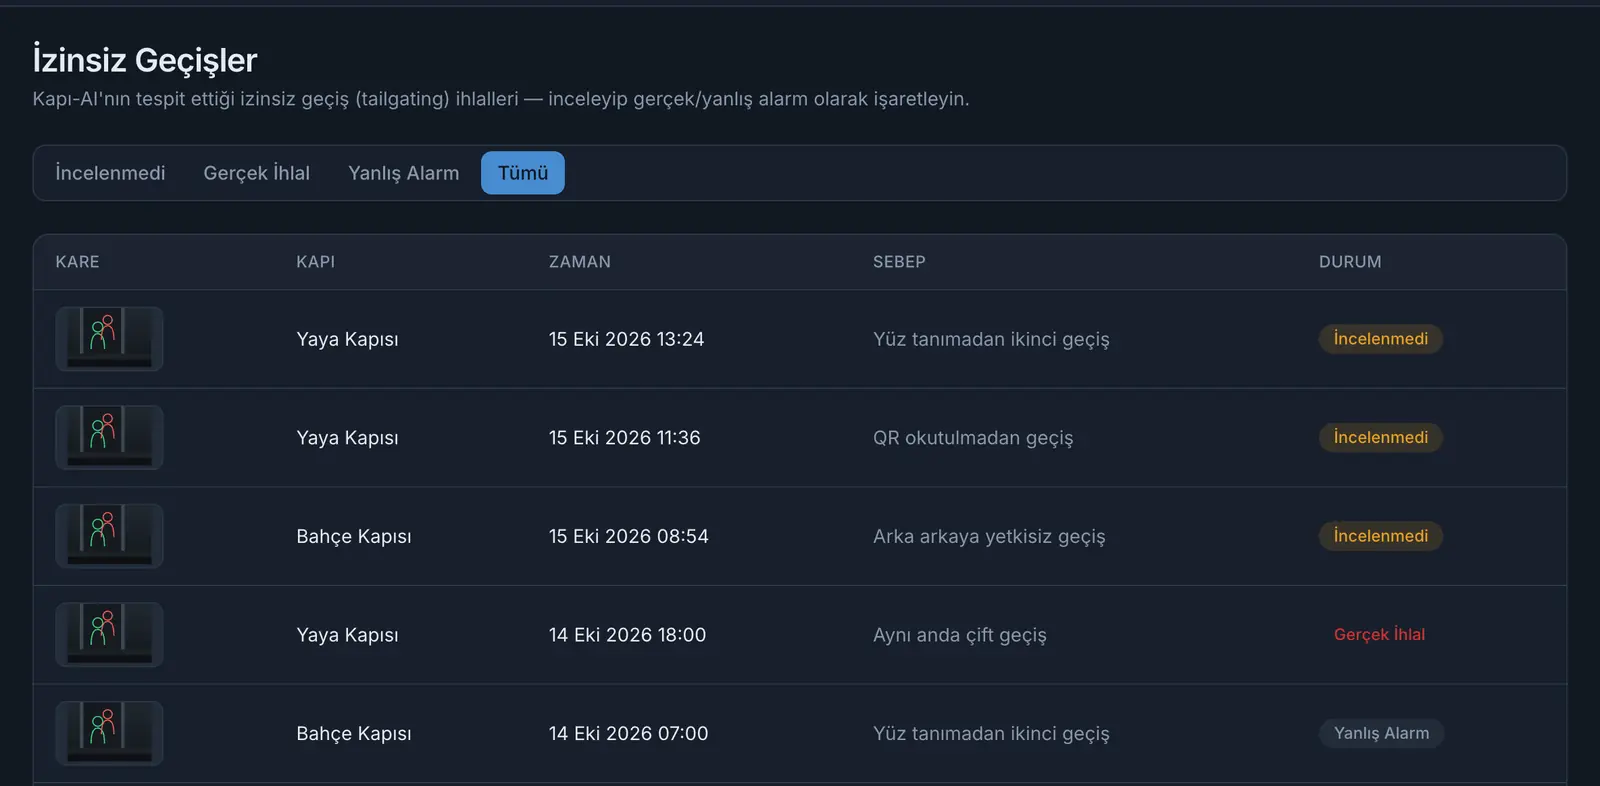Click 'Yüz tanımadan ikinci geçiş' in 07:00 row
The image size is (1600, 786).
click(x=991, y=734)
